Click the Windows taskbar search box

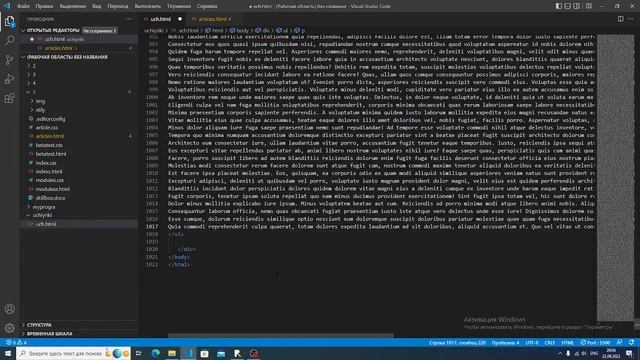tap(73, 353)
